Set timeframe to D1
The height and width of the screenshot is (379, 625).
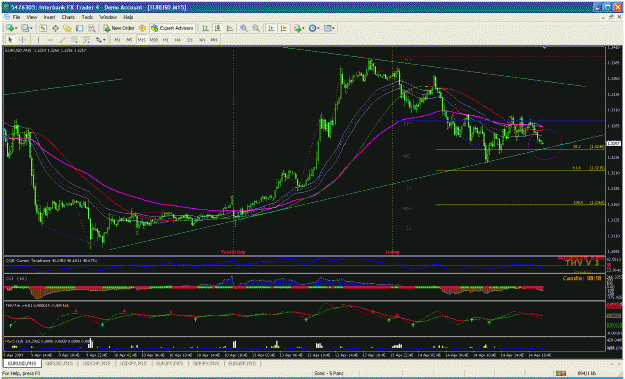pos(190,40)
